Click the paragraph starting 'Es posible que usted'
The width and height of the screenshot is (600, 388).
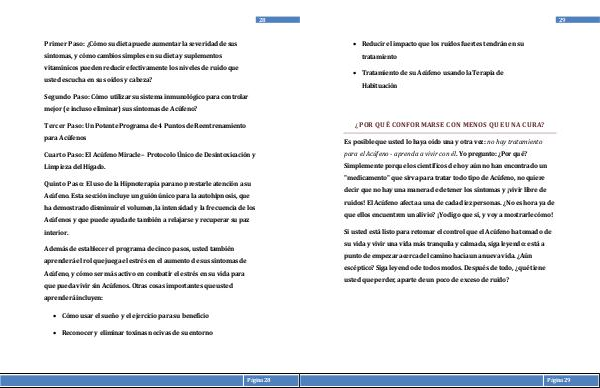449,178
